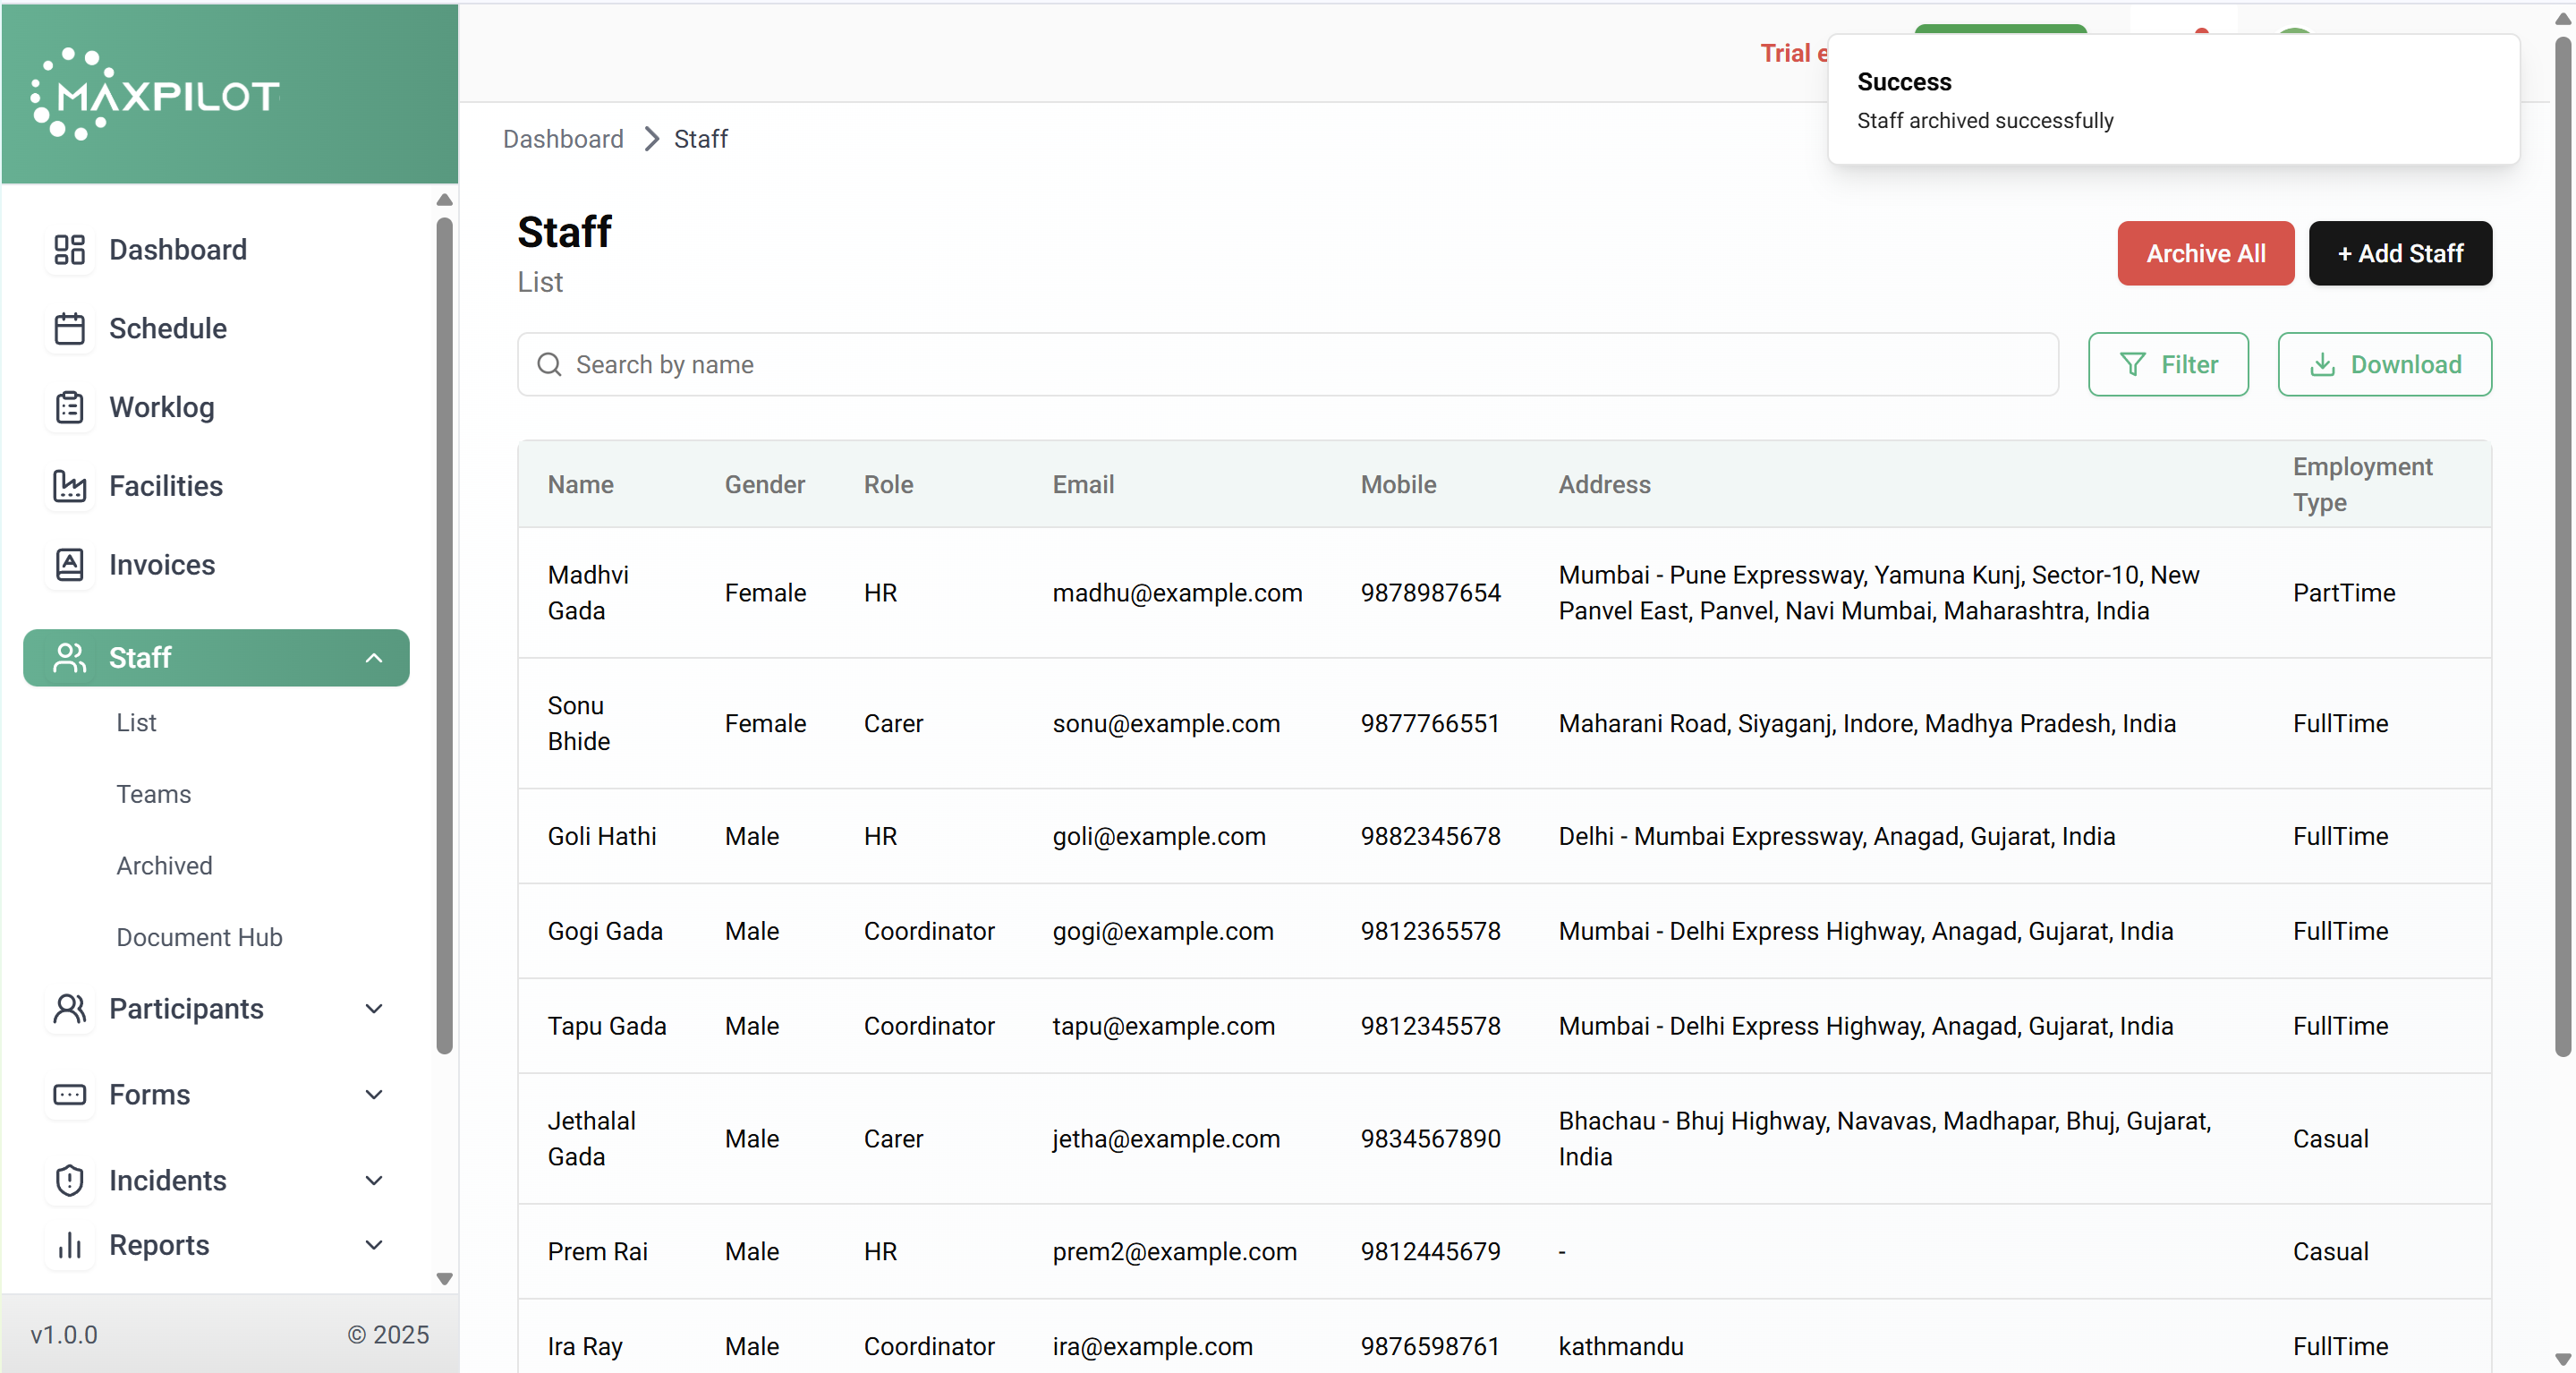
Task: Collapse the Staff sidebar section
Action: point(373,658)
